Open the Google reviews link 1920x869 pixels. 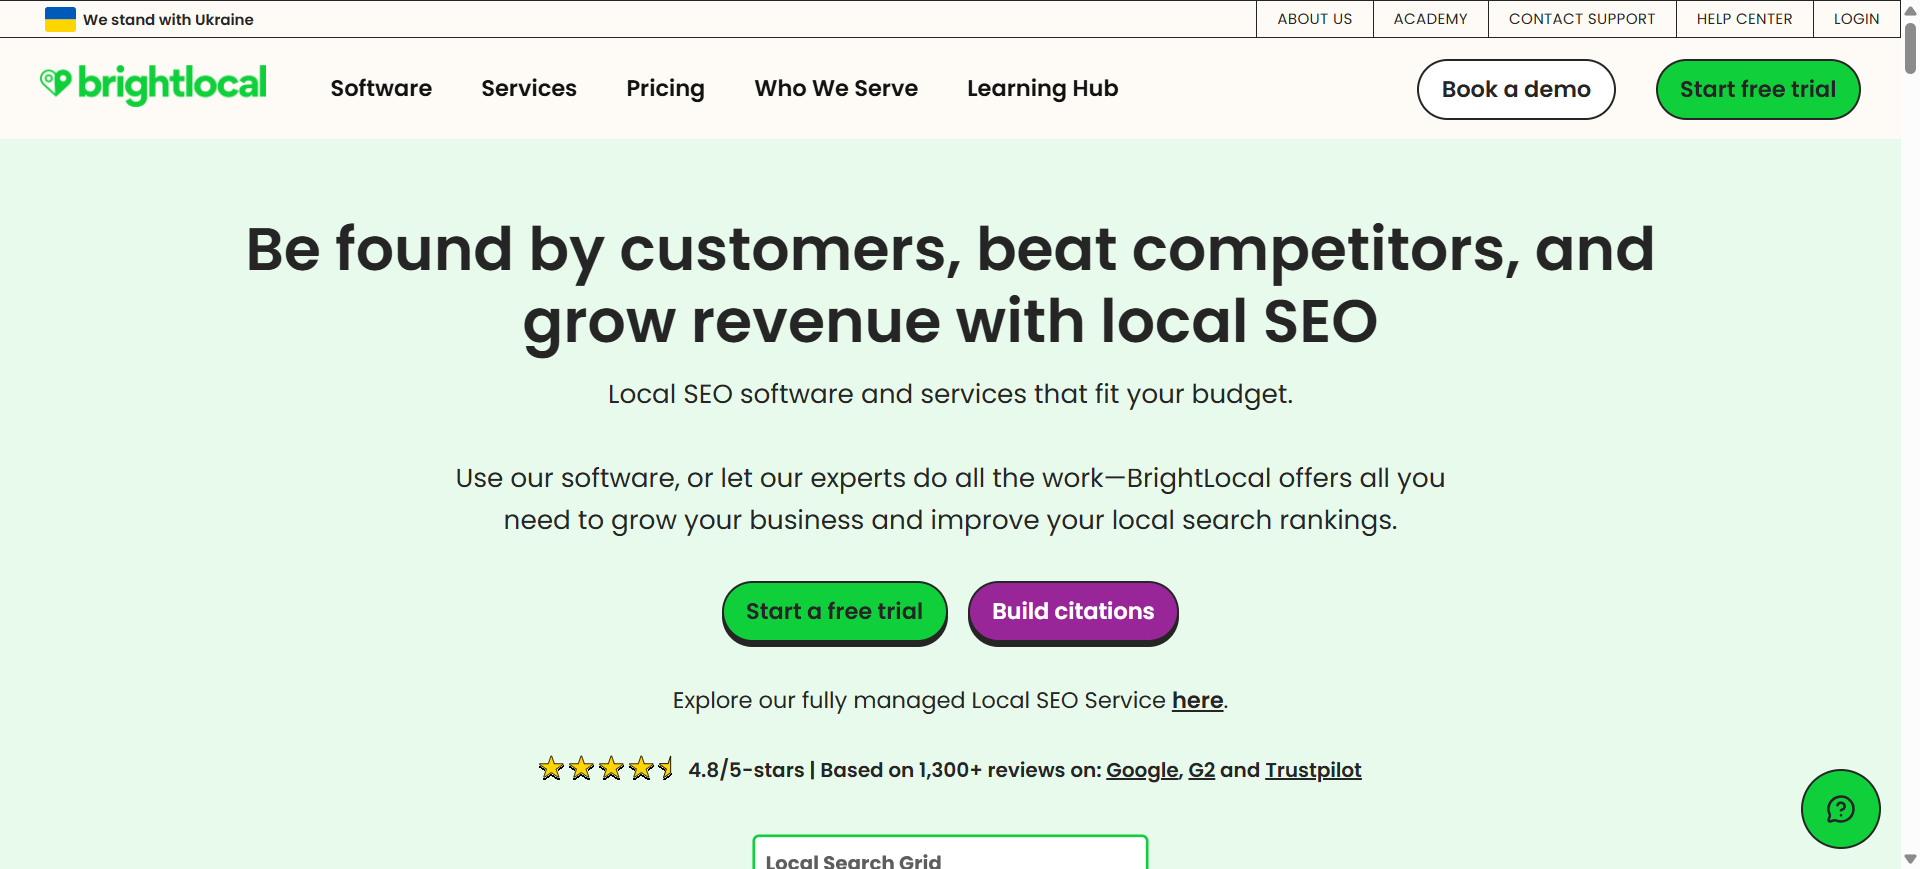pyautogui.click(x=1141, y=770)
